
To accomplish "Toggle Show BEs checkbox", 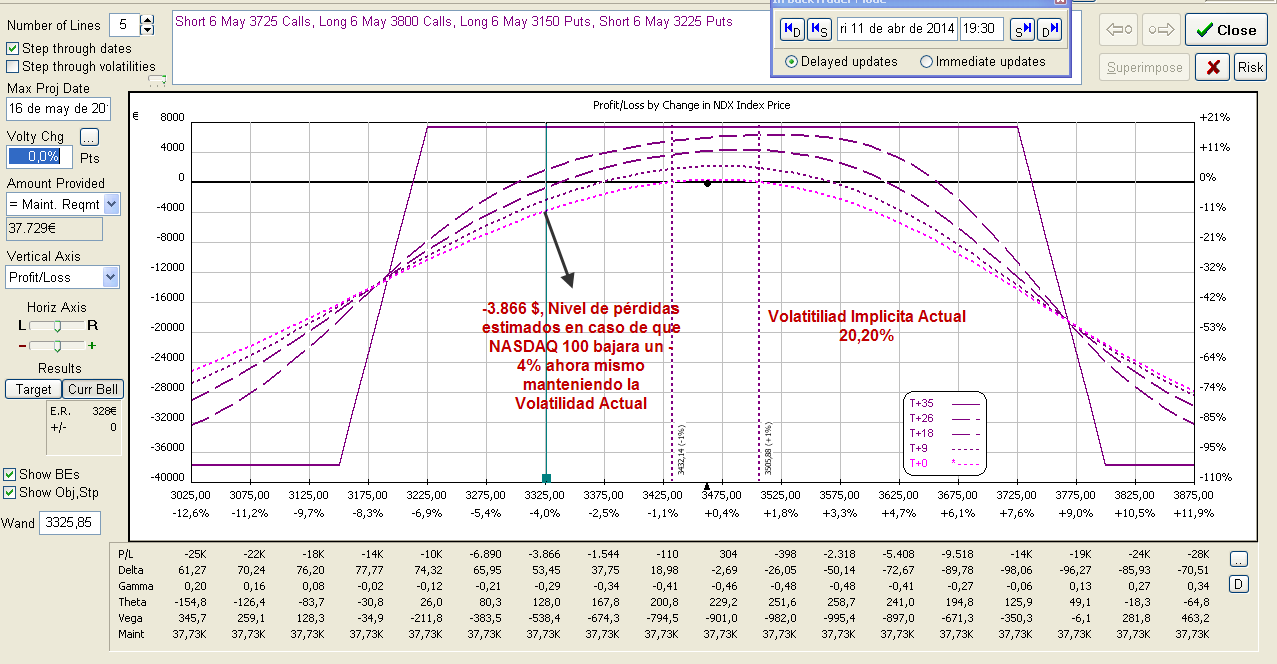I will (10, 474).
